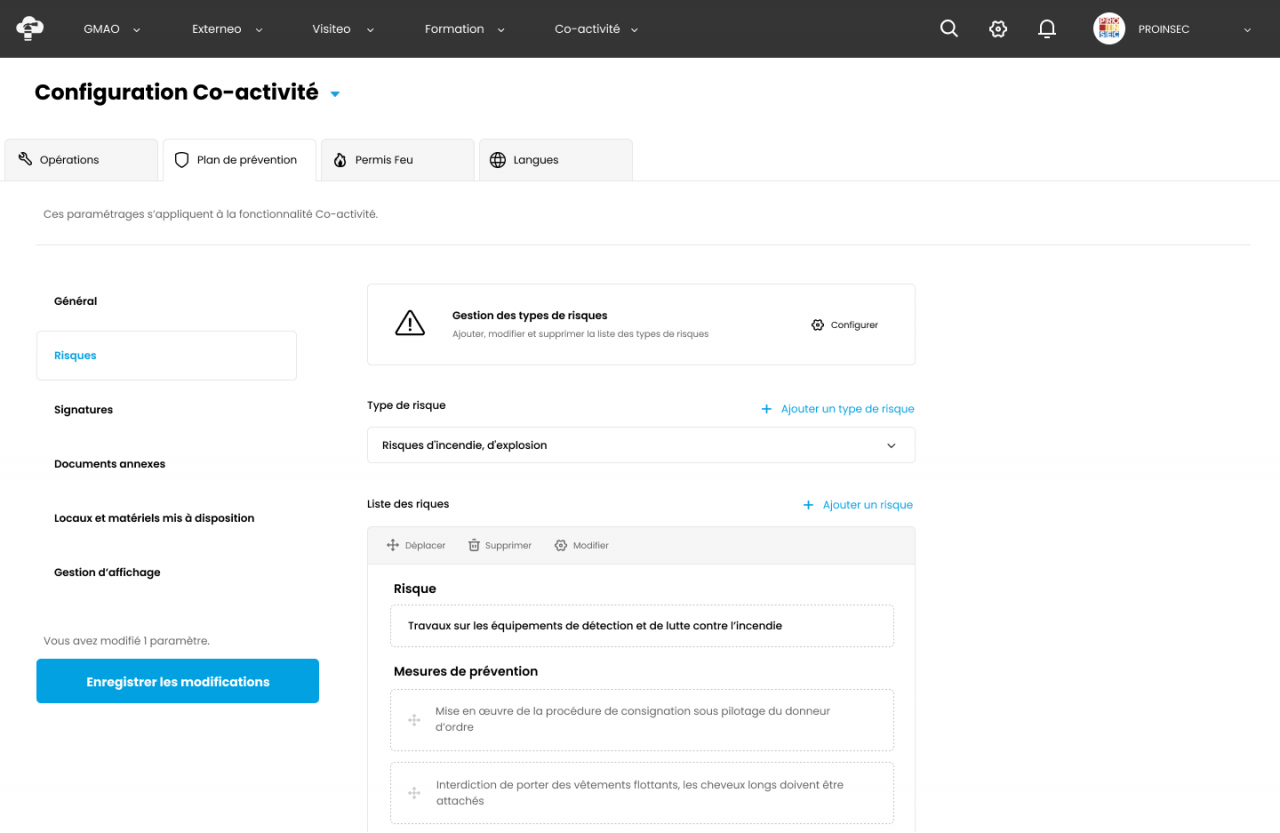This screenshot has width=1280, height=833.
Task: Expand the Formation menu
Action: tap(465, 29)
